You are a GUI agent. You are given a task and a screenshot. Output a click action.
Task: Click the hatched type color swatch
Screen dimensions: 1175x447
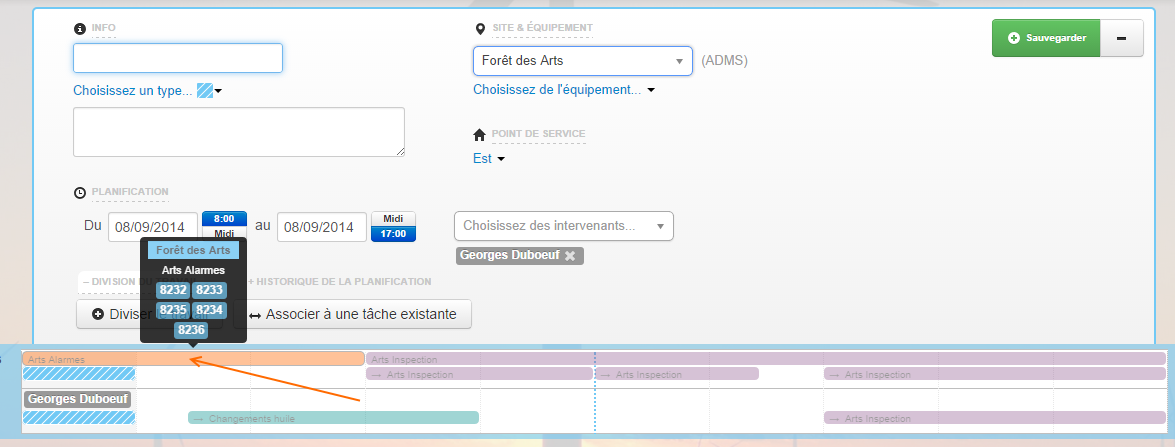205,91
